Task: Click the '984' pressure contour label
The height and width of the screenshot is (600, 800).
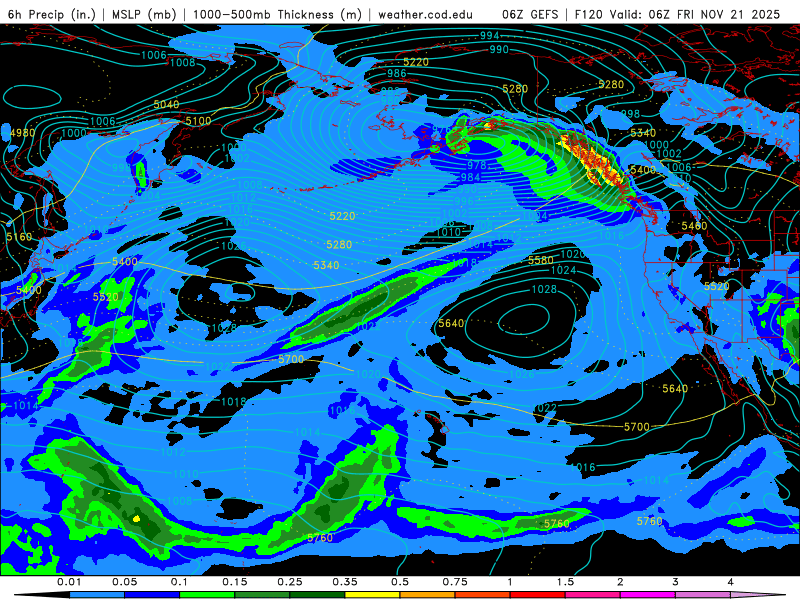Action: 470,177
